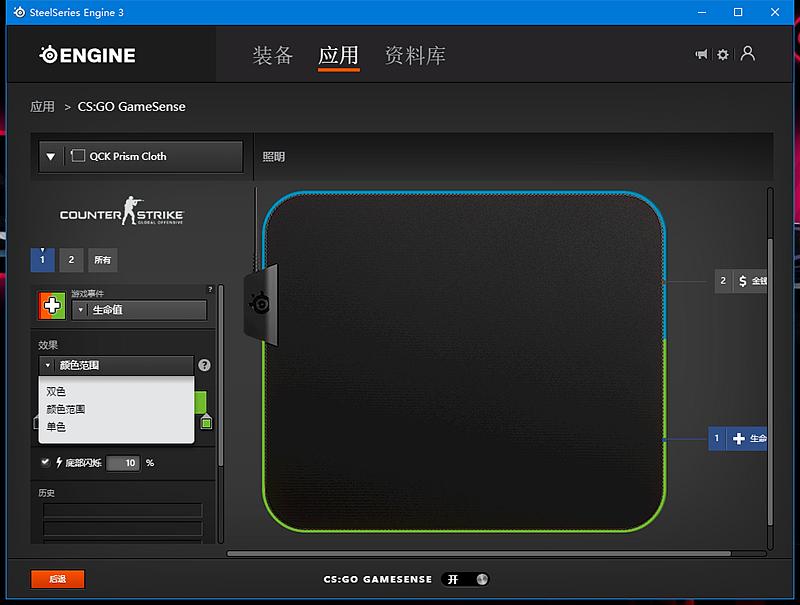Image resolution: width=800 pixels, height=605 pixels.
Task: Open the settings gear icon
Action: pos(723,55)
